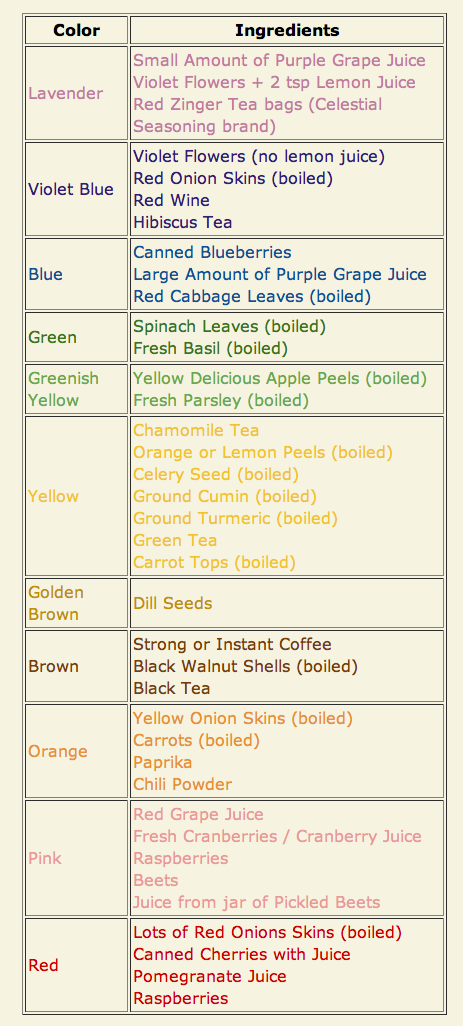Select the Dill Seeds ingredient

[173, 603]
